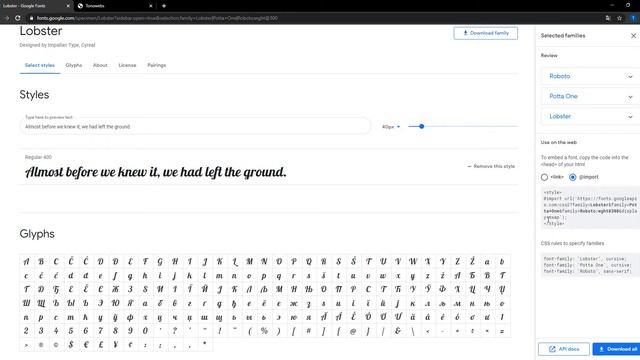Click the percent sign glyph cell

coord(264,331)
